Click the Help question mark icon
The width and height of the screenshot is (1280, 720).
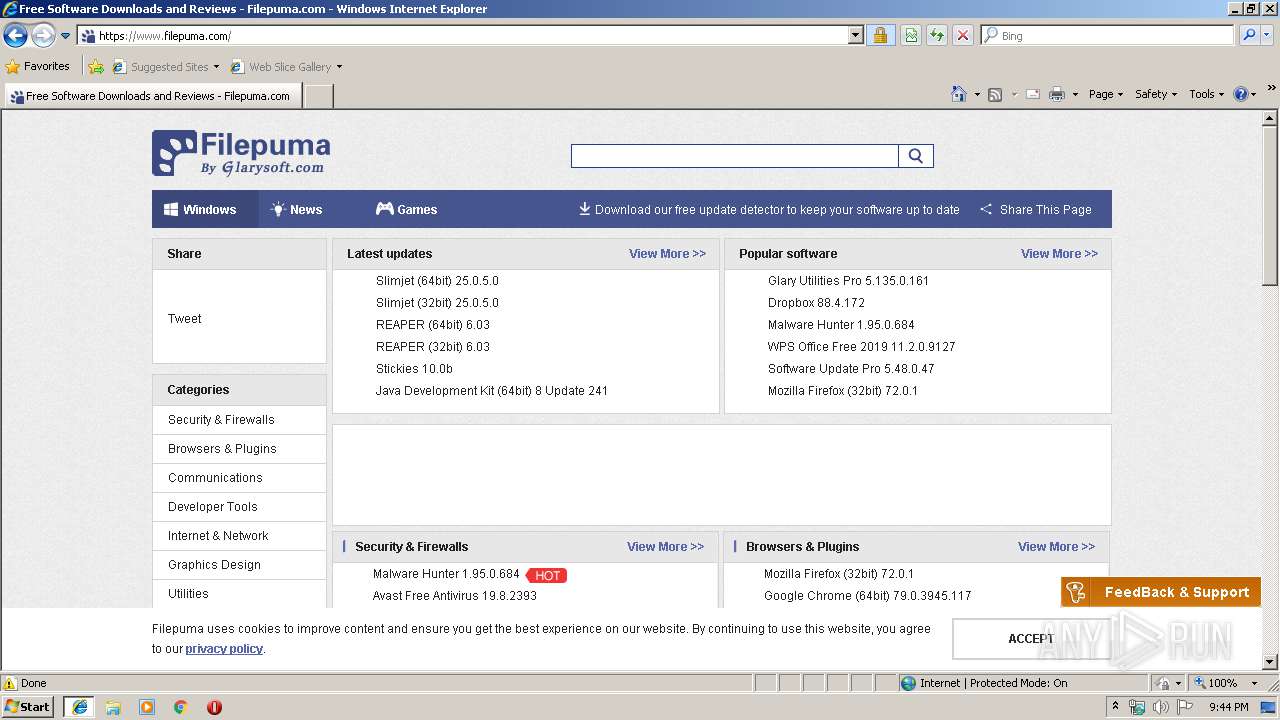click(1241, 94)
